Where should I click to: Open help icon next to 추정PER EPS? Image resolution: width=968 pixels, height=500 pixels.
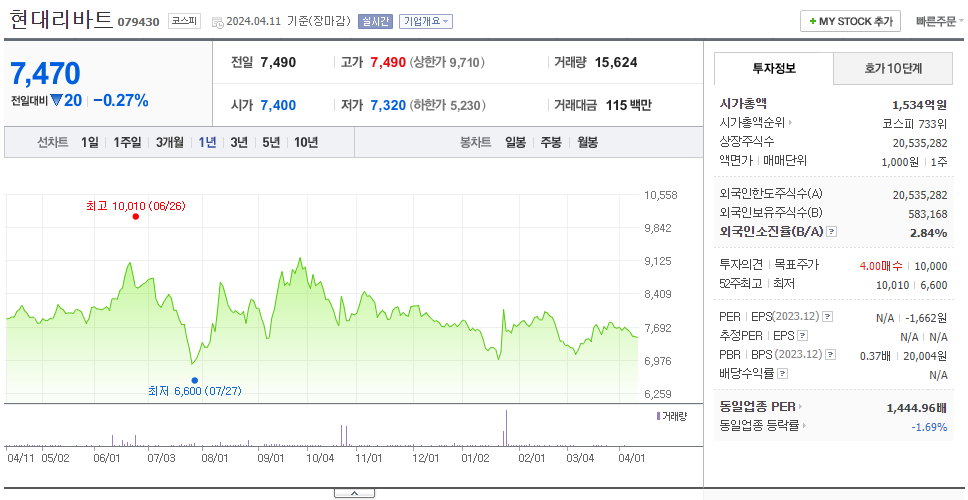[803, 336]
